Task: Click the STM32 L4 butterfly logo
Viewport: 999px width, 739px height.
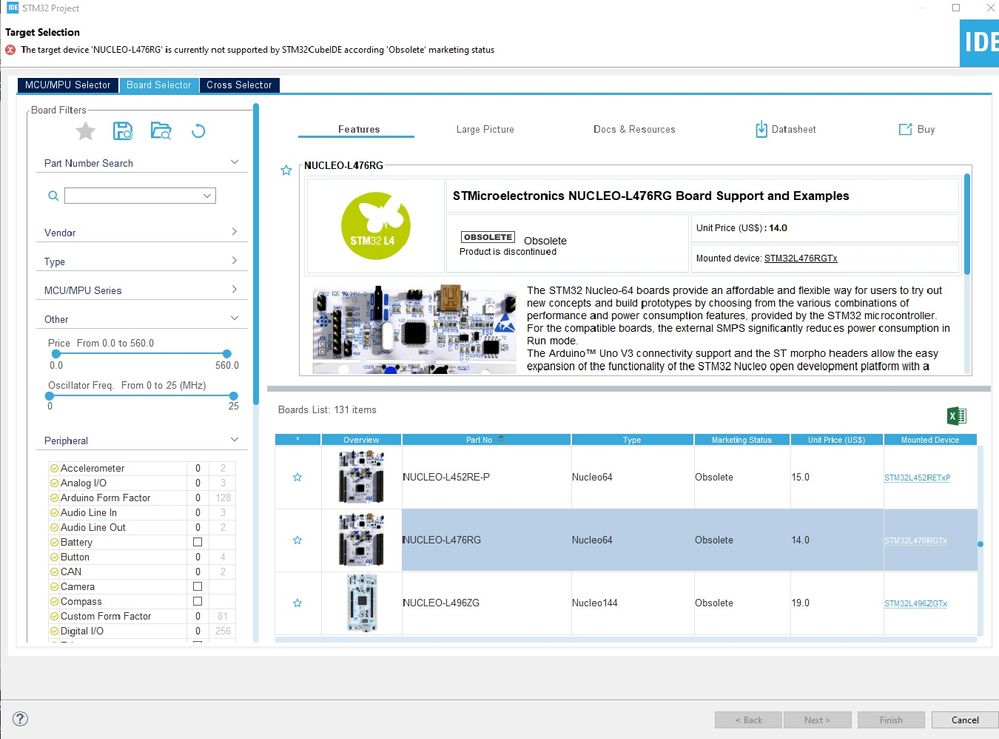Action: point(376,226)
